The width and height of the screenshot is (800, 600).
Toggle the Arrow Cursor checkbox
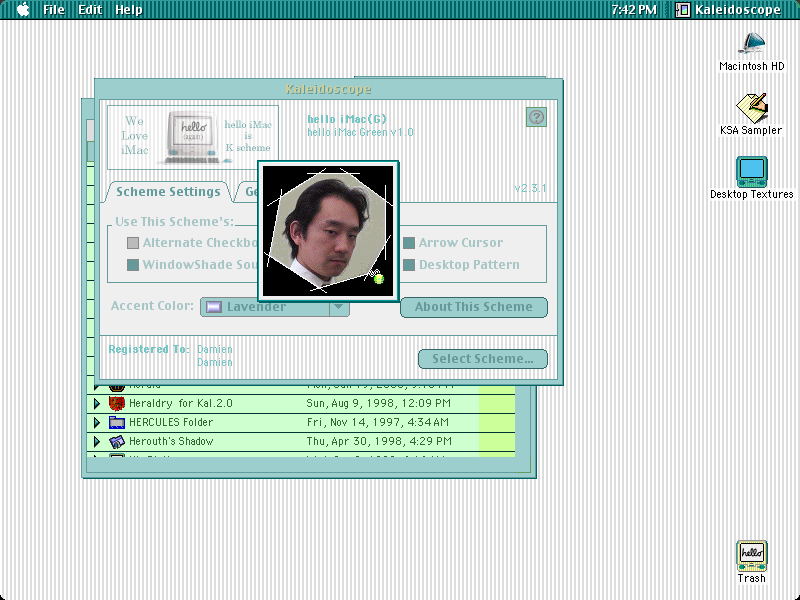pyautogui.click(x=409, y=243)
